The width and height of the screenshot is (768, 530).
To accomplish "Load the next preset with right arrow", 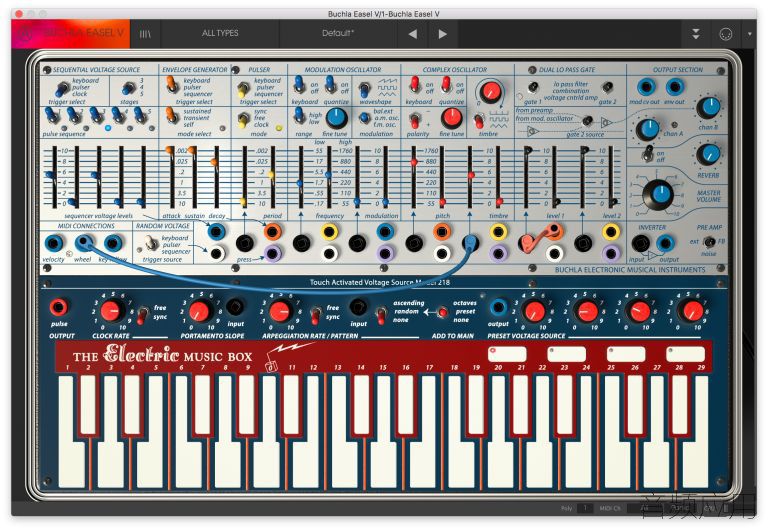I will click(x=442, y=34).
